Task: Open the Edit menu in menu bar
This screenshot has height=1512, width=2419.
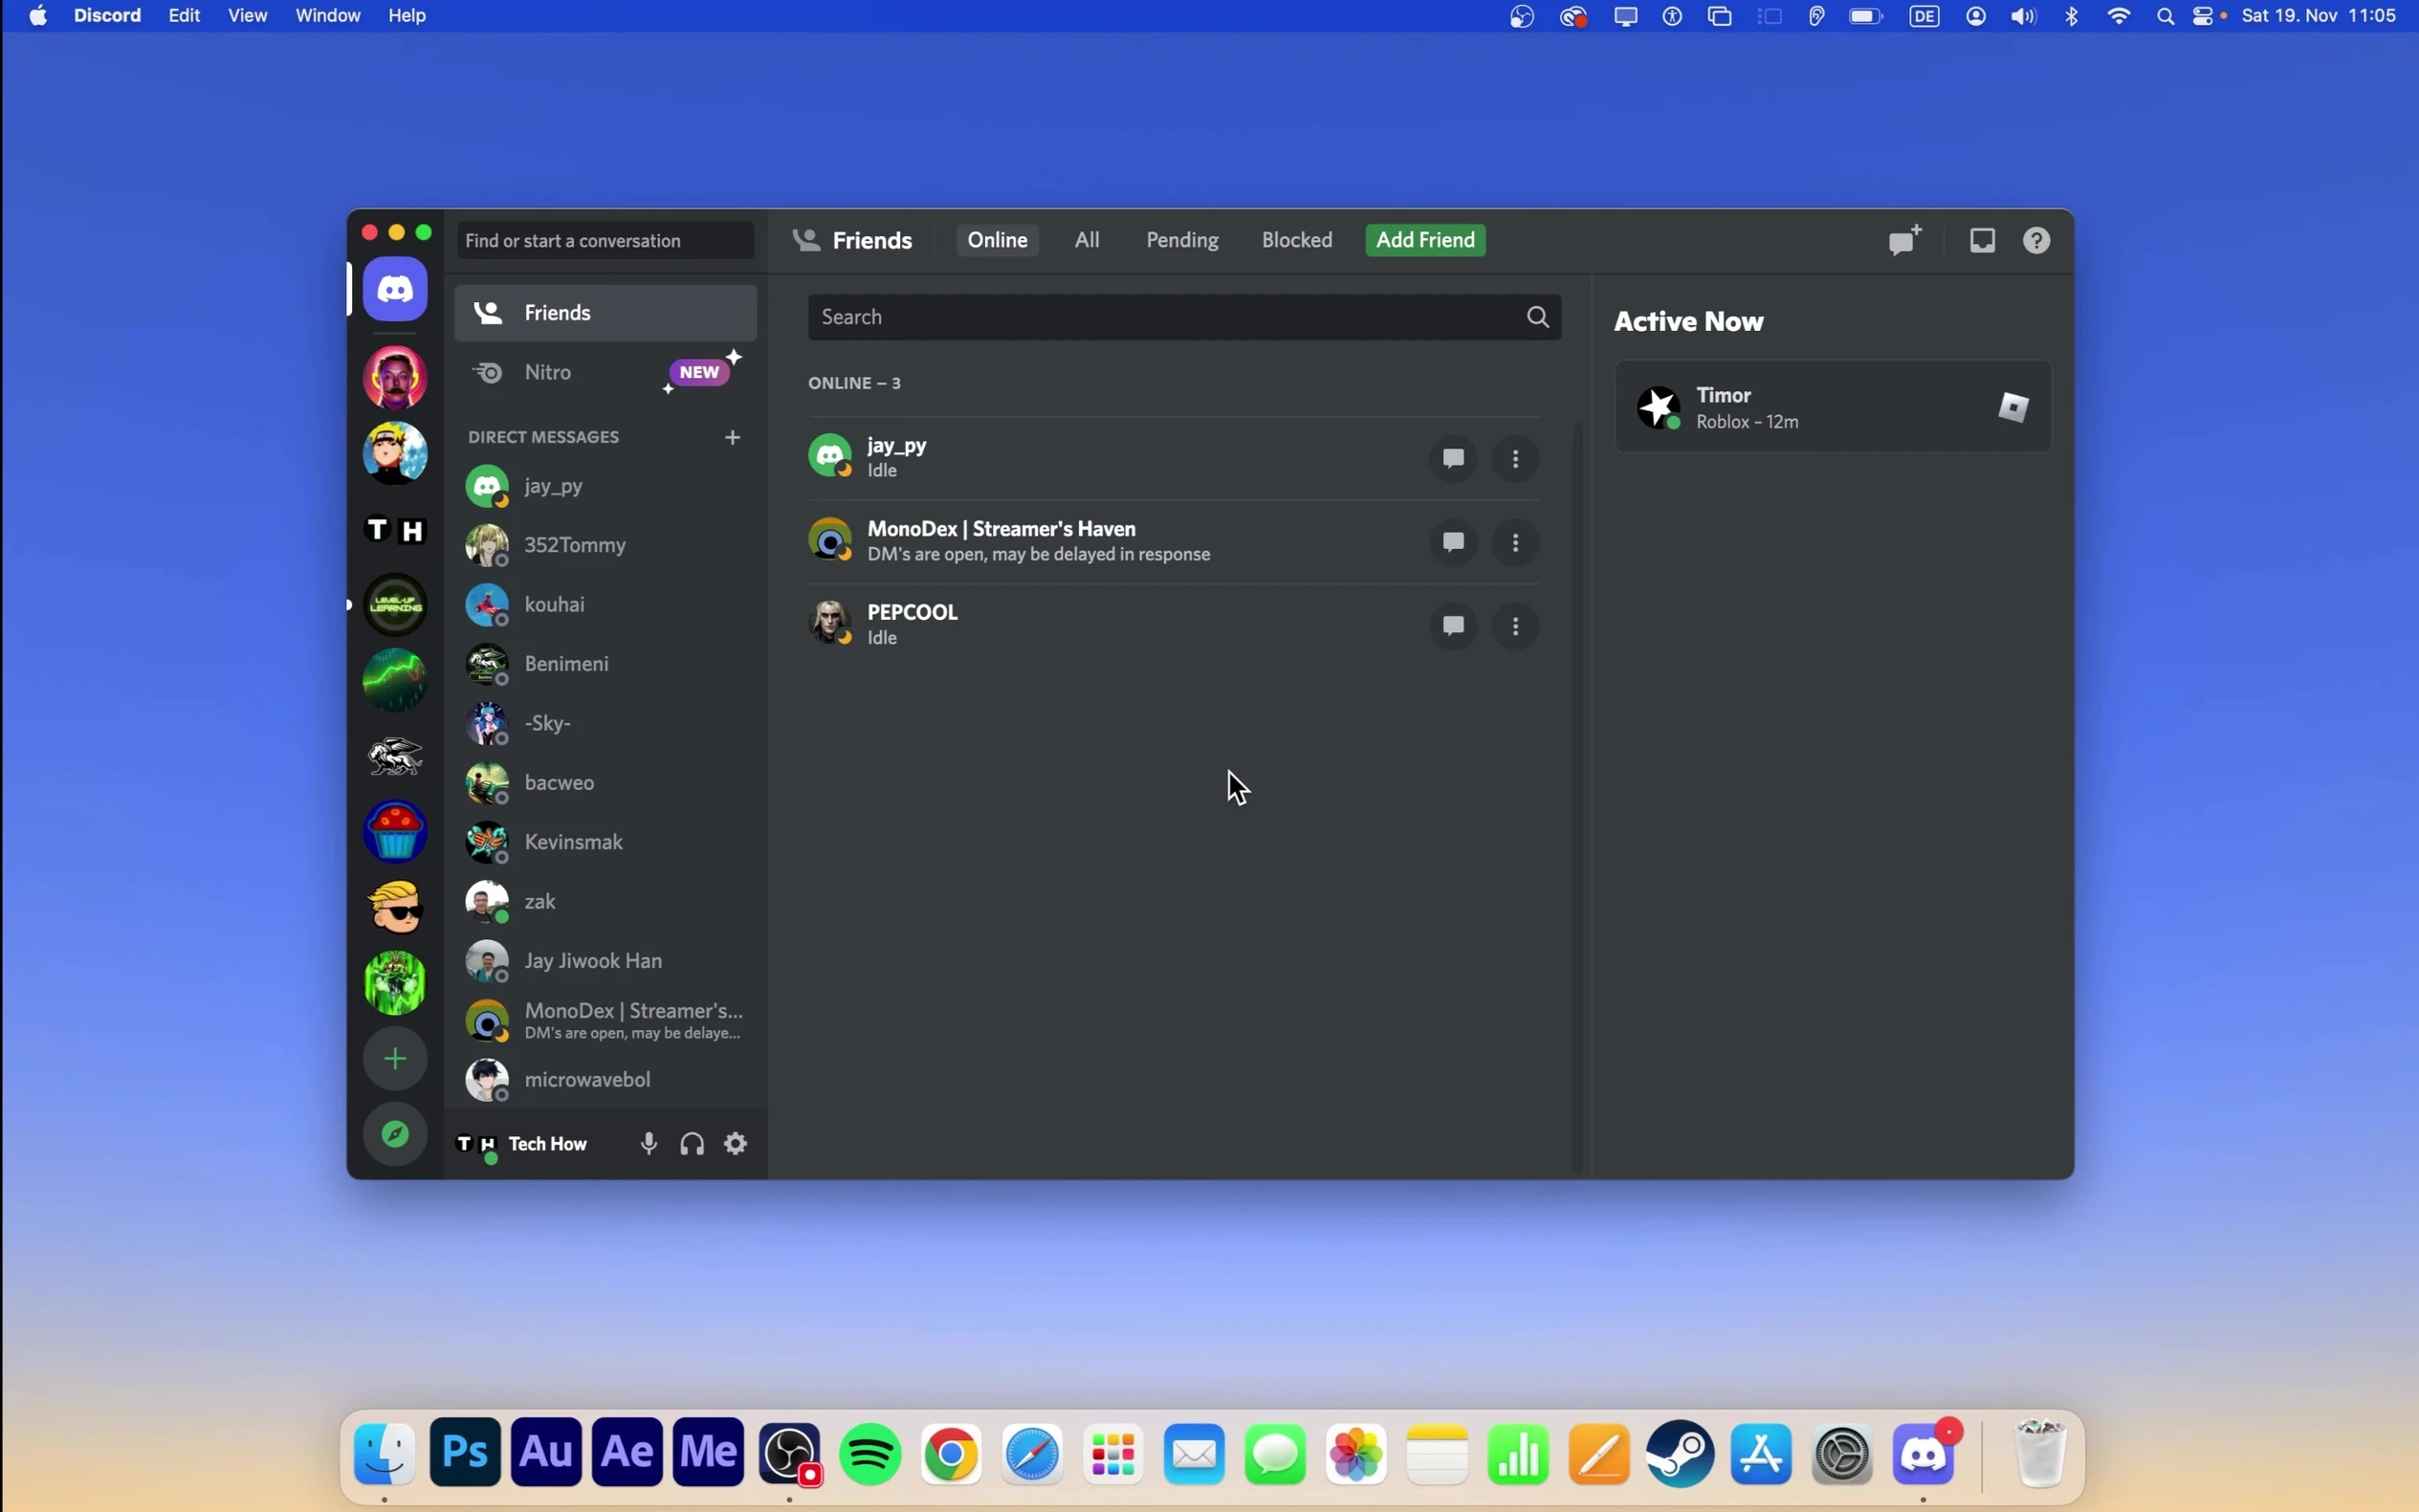Action: point(184,16)
